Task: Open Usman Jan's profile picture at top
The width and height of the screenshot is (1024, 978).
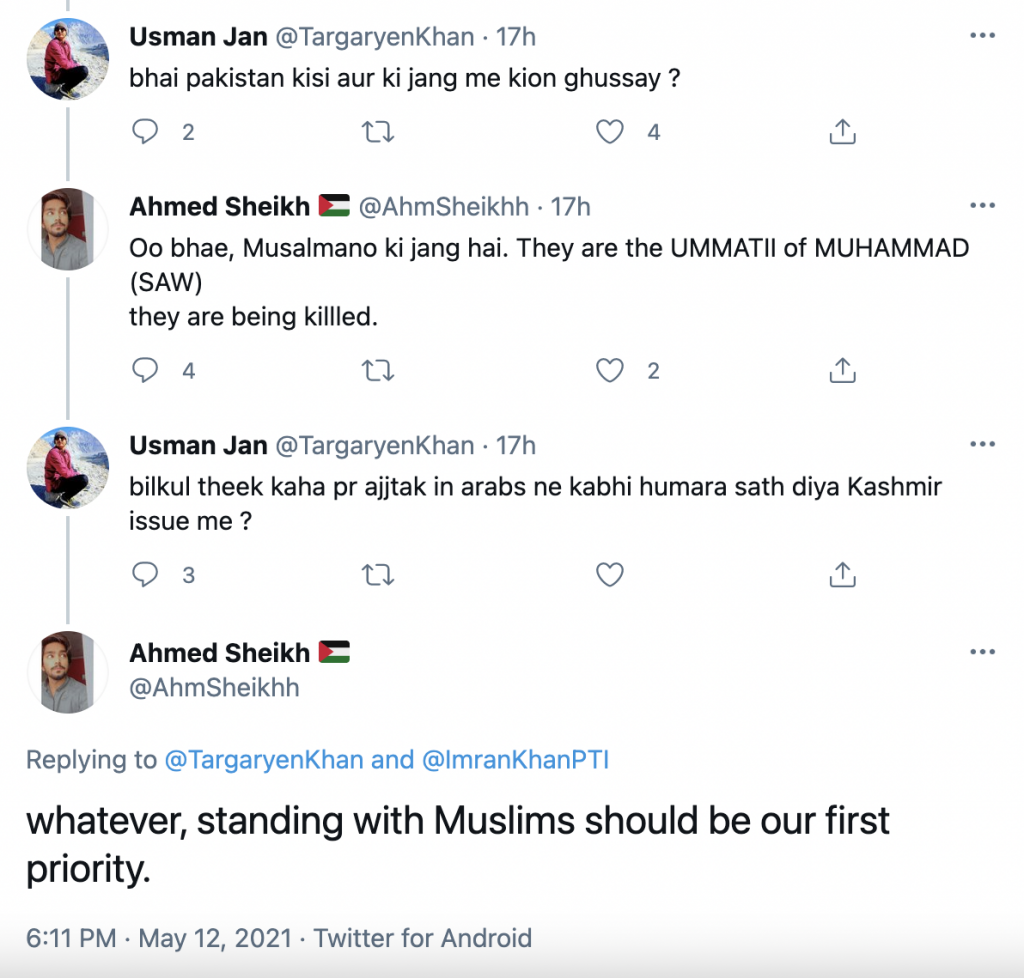Action: pyautogui.click(x=67, y=59)
